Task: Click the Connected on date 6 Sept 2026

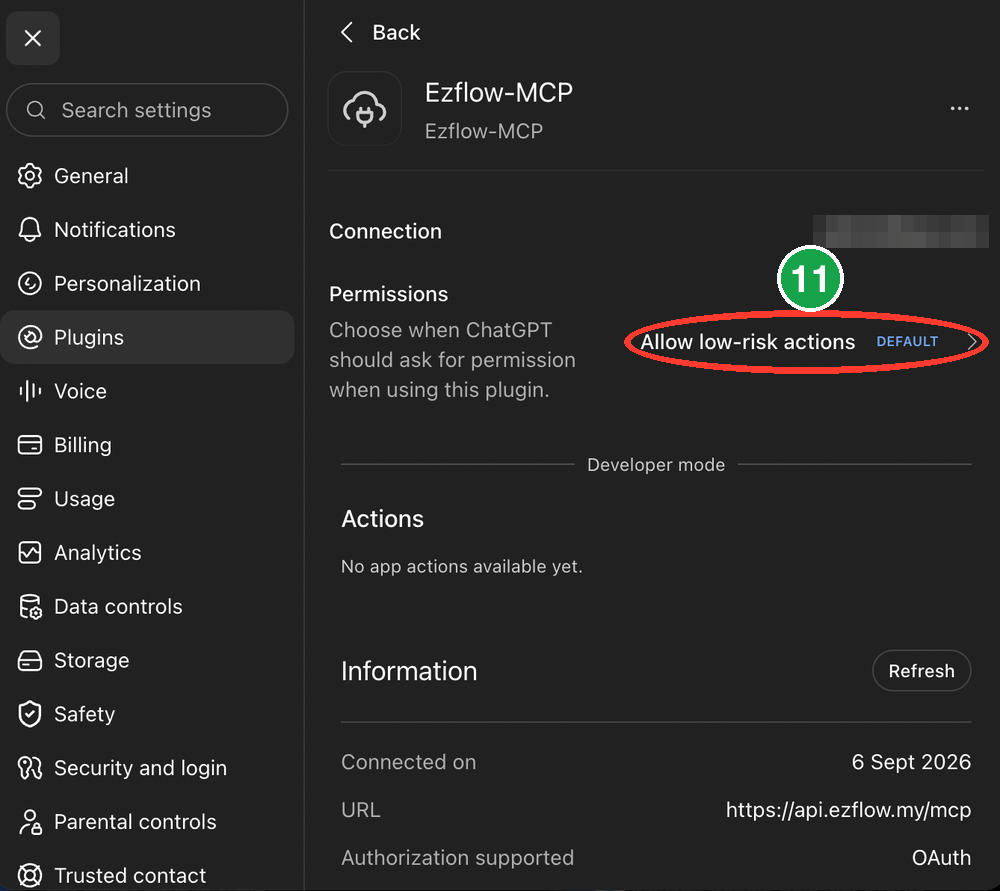Action: point(911,762)
